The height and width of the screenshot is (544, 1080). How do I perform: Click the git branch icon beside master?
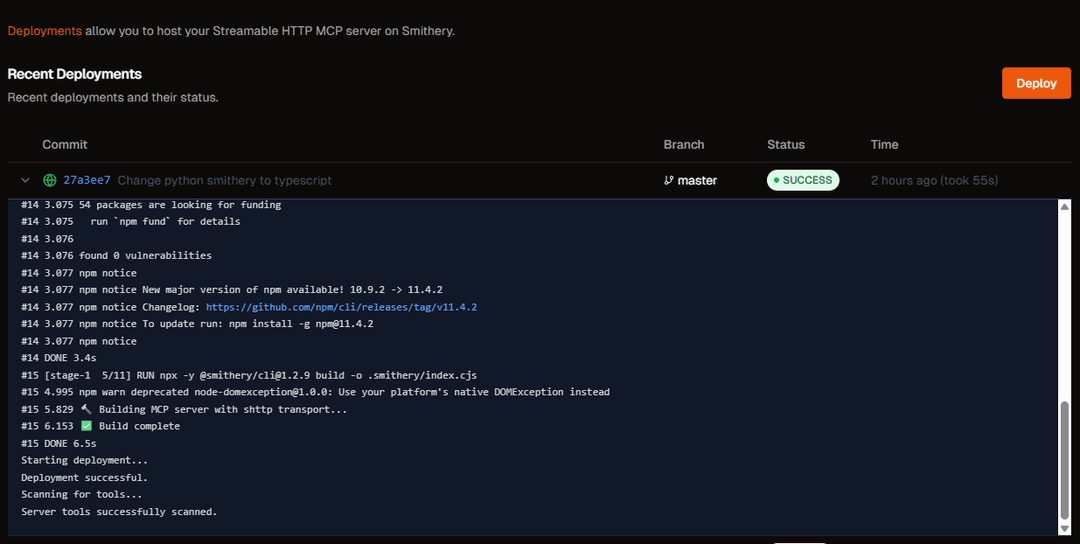point(668,181)
